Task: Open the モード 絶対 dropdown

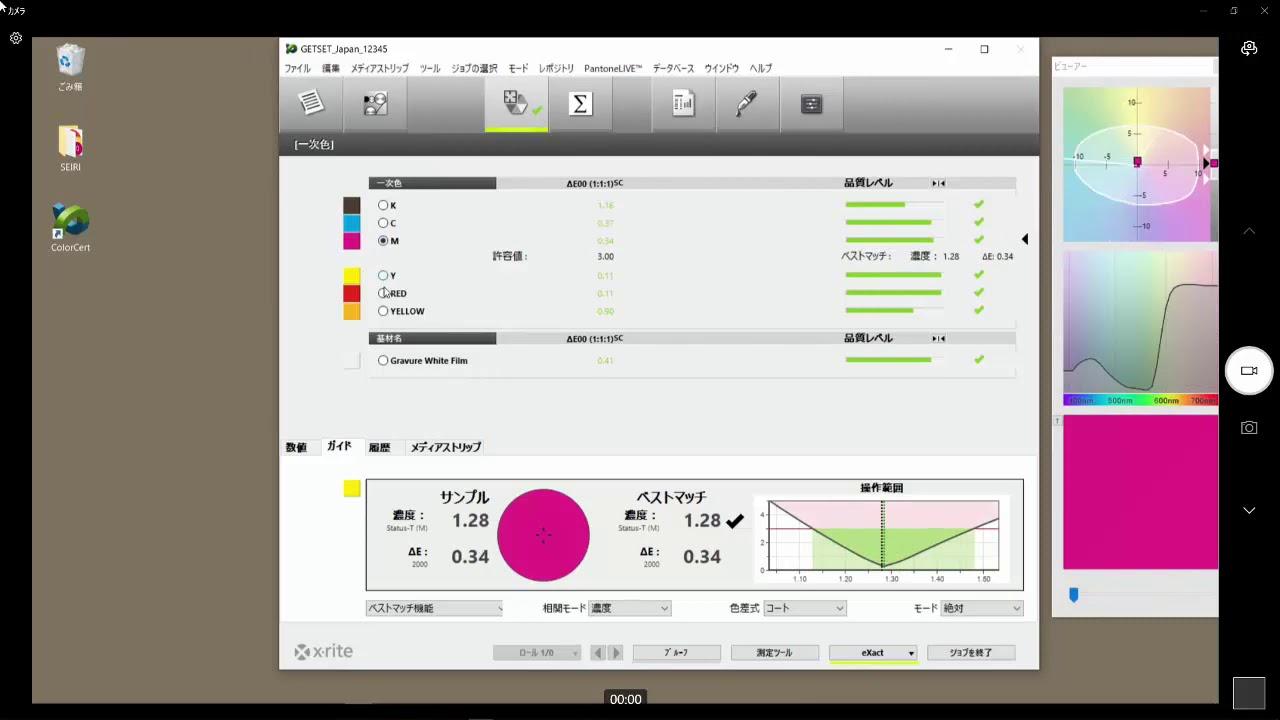Action: pos(981,608)
